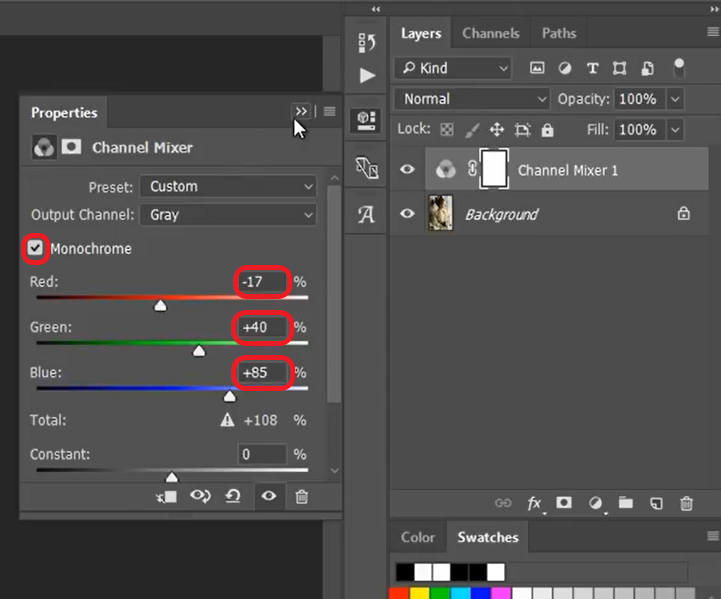This screenshot has height=599, width=721.
Task: Switch to the Layers tab
Action: (421, 33)
